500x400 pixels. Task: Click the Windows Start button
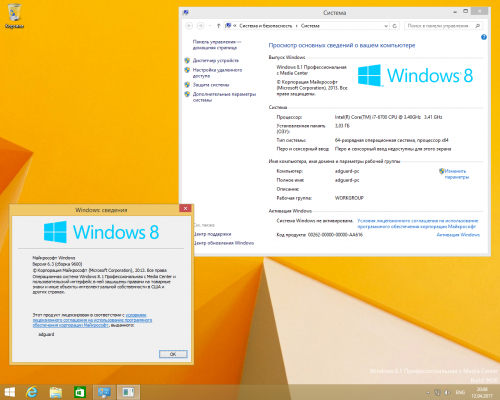click(x=10, y=392)
